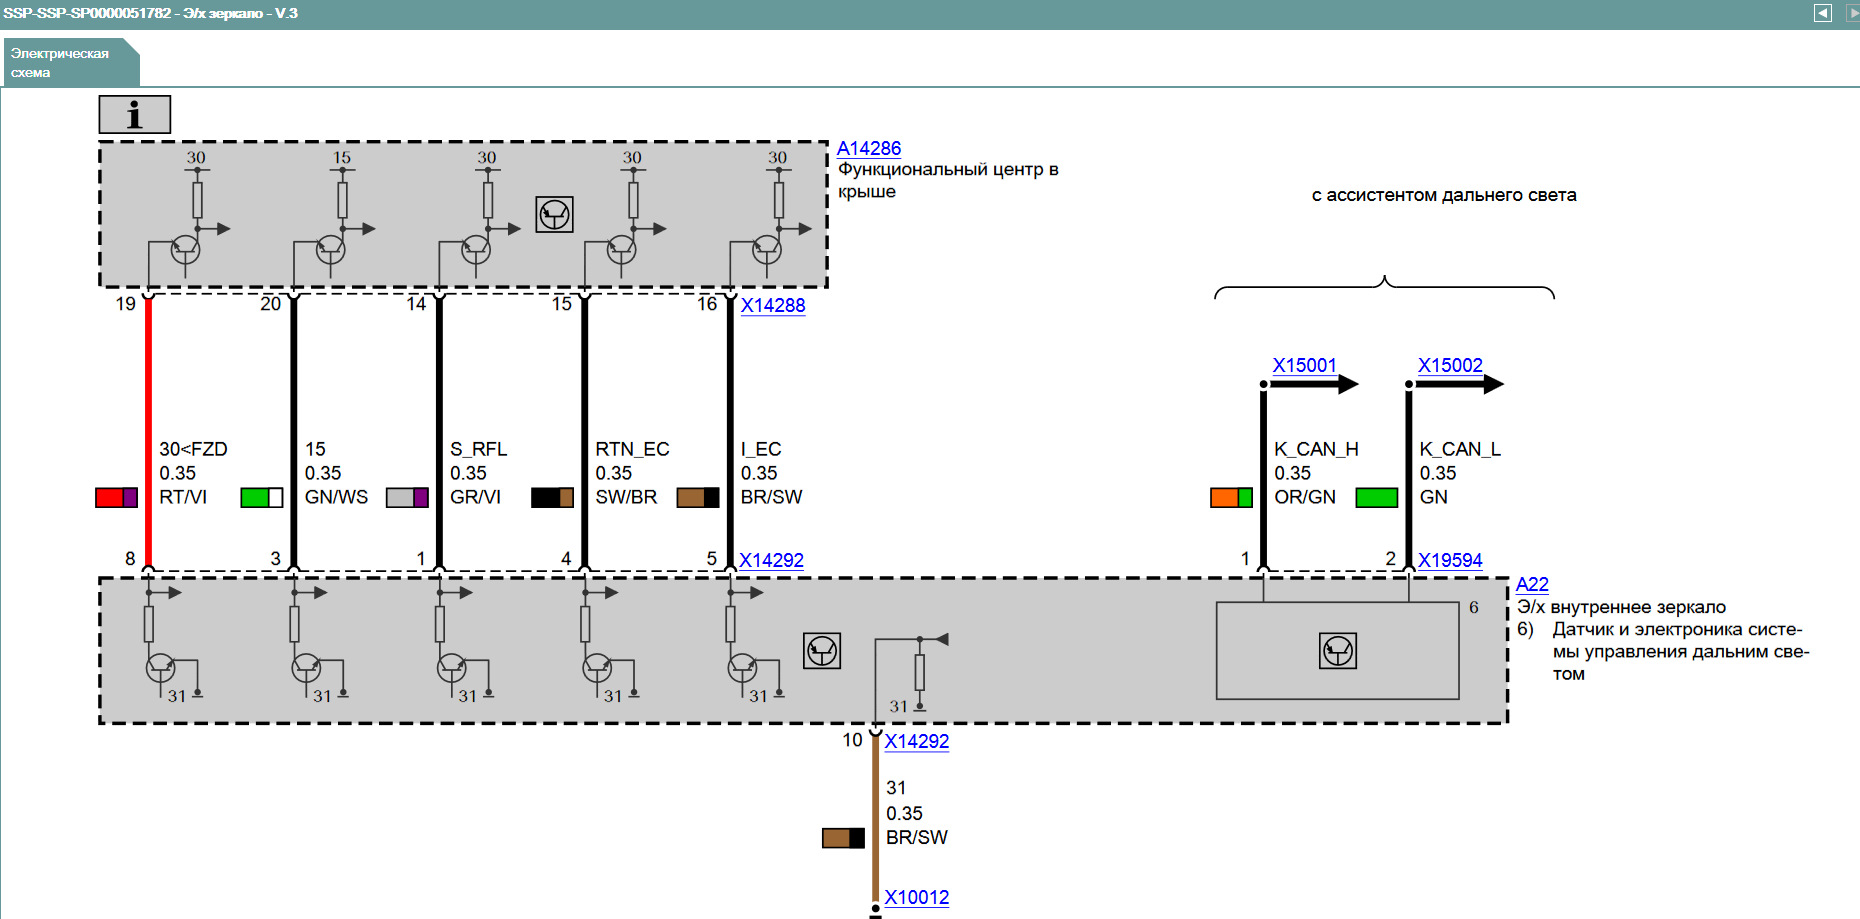Image resolution: width=1860 pixels, height=919 pixels.
Task: Click the boxed transistor symbol beside the A22 ground resistor
Action: point(822,651)
